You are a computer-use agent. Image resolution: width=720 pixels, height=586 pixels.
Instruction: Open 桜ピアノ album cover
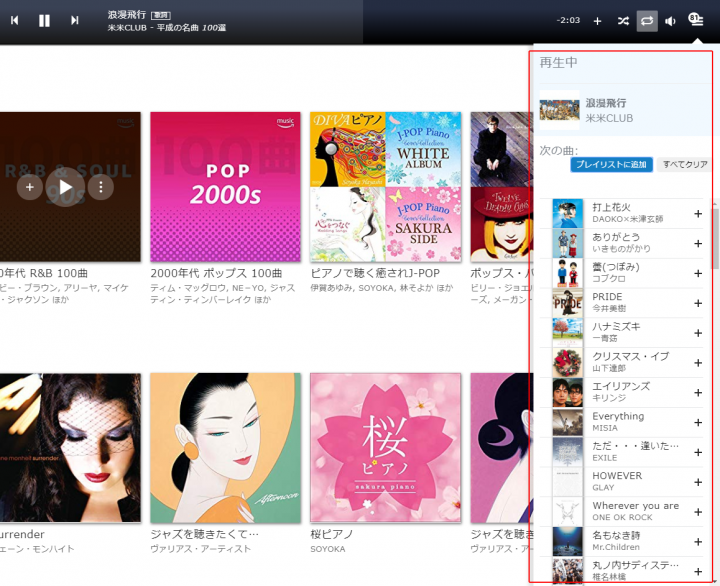coord(385,448)
